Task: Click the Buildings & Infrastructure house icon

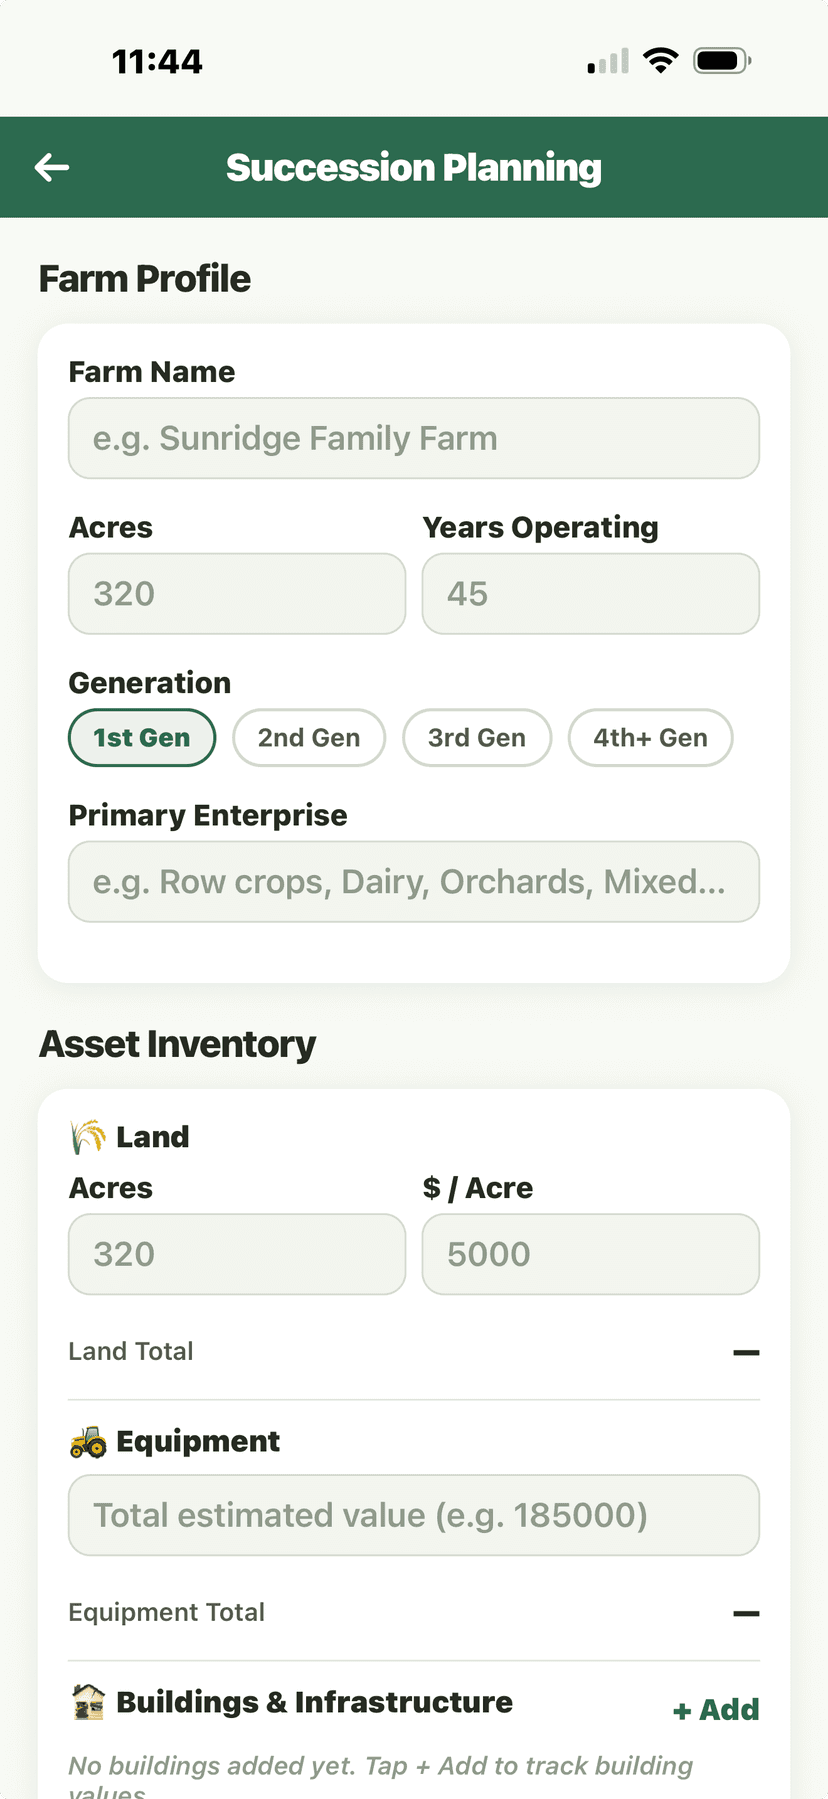Action: point(89,1701)
